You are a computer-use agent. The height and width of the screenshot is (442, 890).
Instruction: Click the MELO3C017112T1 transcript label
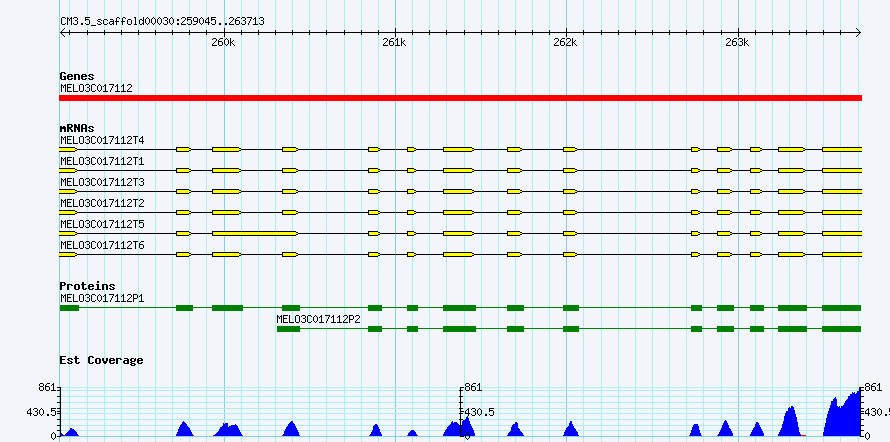102,162
